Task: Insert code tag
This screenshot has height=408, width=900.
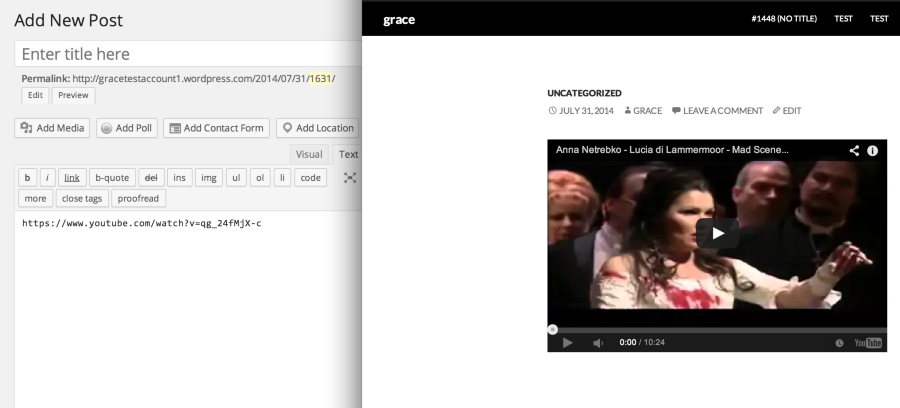Action: coord(311,177)
